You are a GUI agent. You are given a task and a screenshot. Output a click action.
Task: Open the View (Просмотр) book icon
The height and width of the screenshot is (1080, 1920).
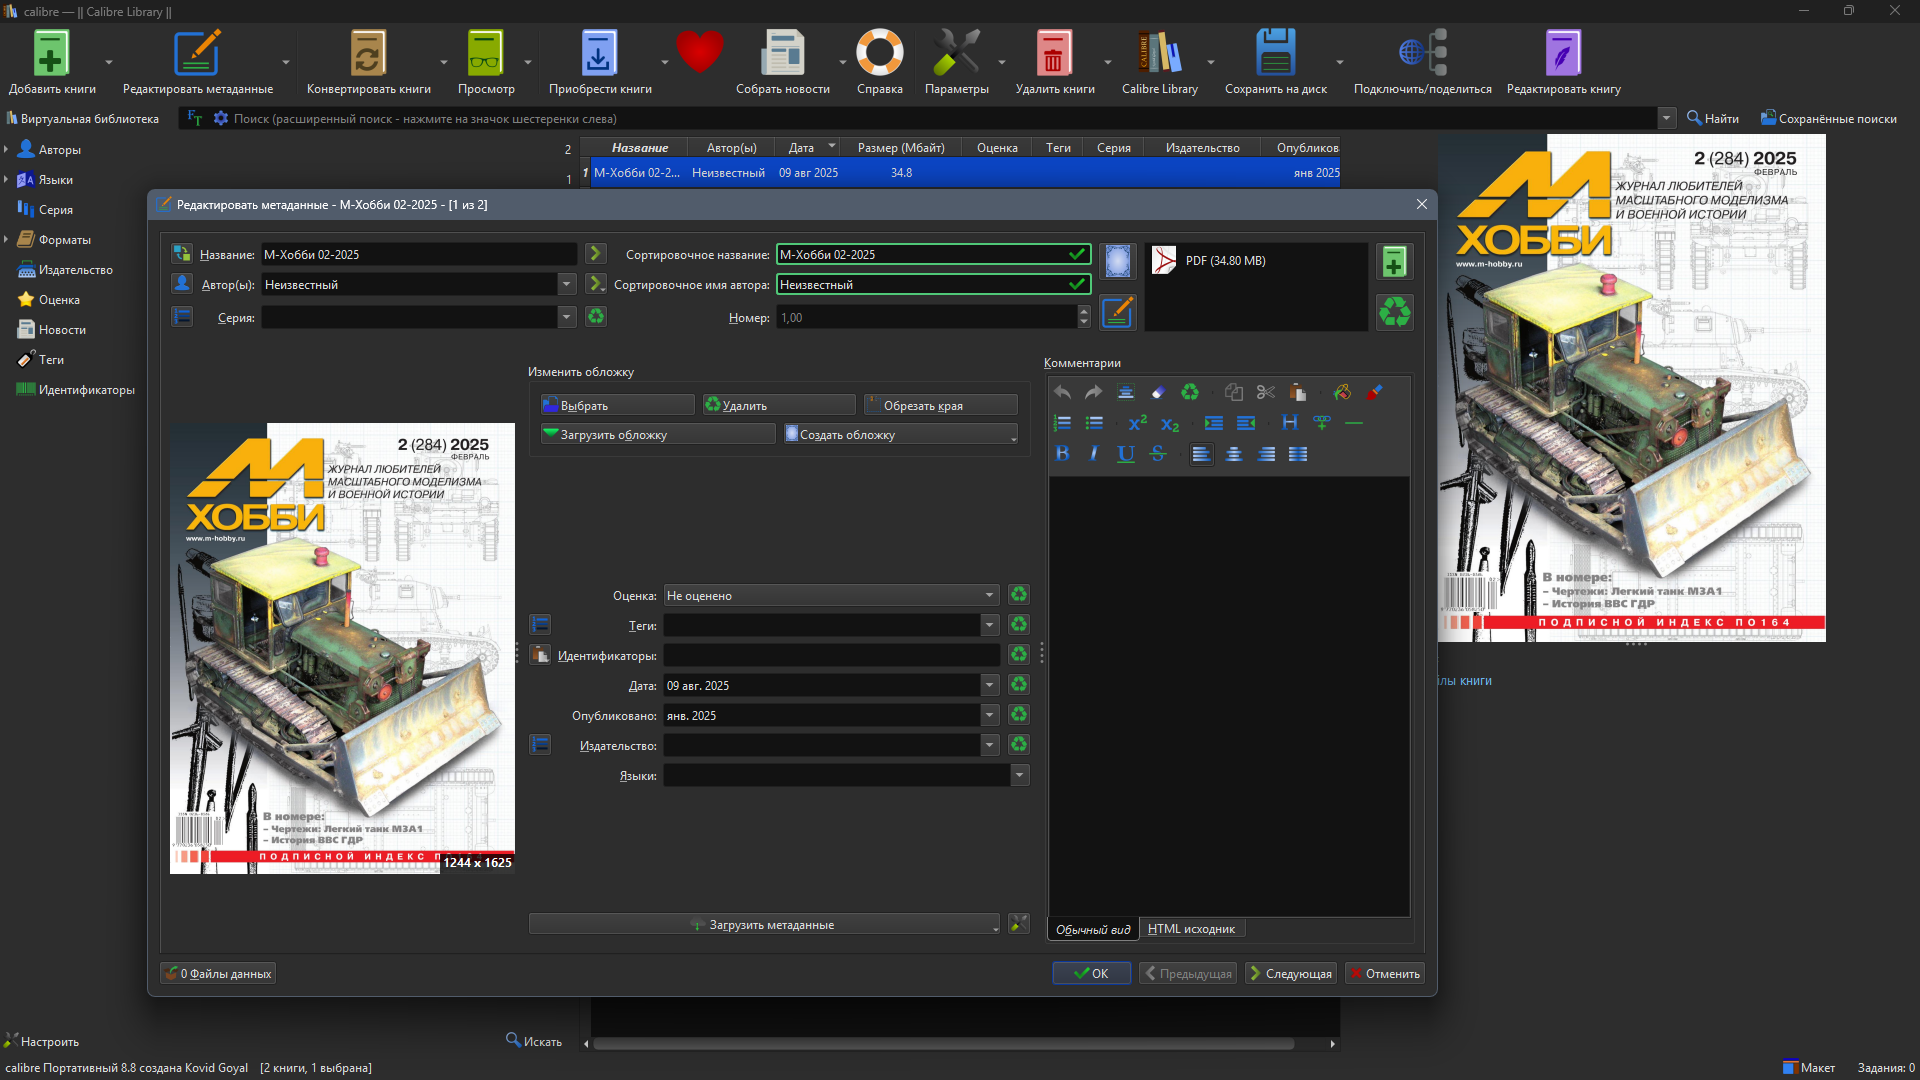pyautogui.click(x=486, y=53)
